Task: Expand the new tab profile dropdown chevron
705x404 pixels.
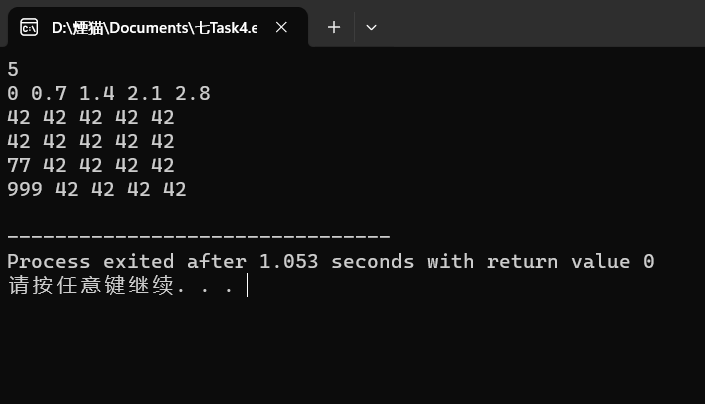Action: coord(371,27)
